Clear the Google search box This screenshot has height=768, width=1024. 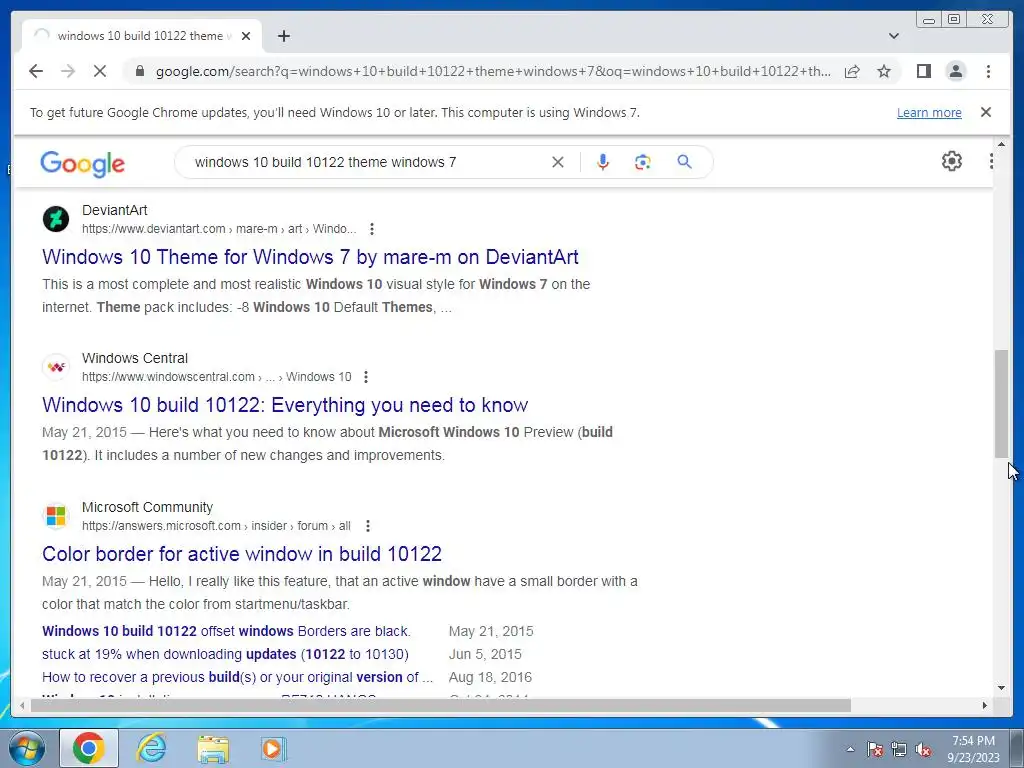558,162
